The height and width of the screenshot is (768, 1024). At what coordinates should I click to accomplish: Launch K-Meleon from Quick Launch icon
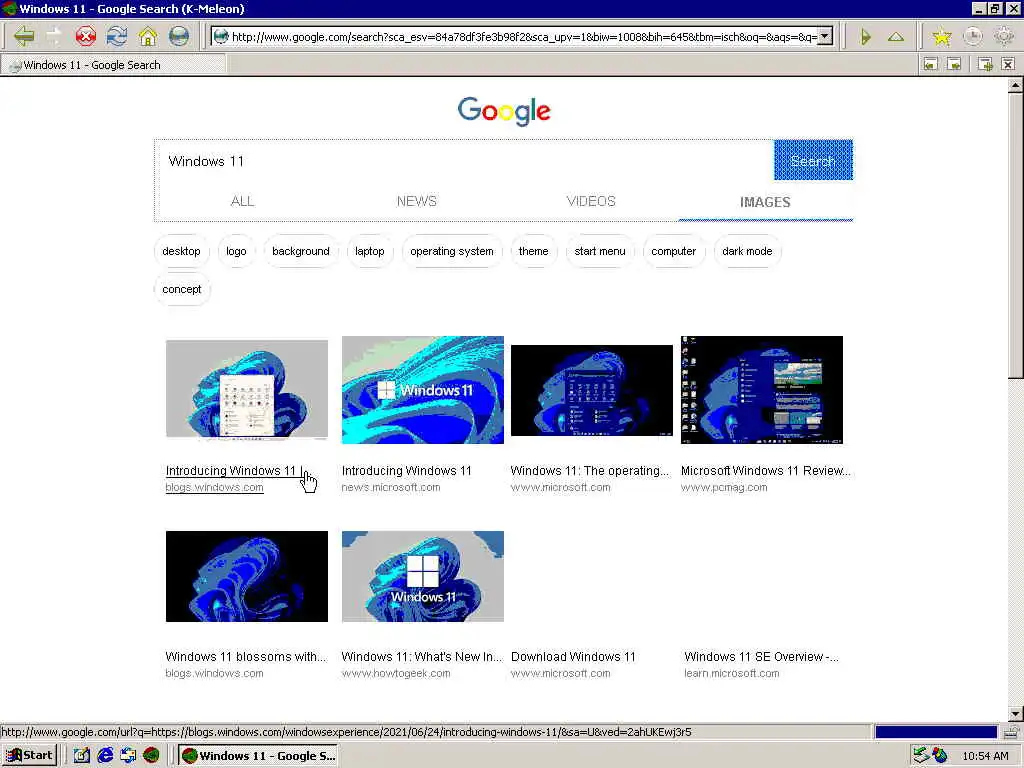point(152,756)
